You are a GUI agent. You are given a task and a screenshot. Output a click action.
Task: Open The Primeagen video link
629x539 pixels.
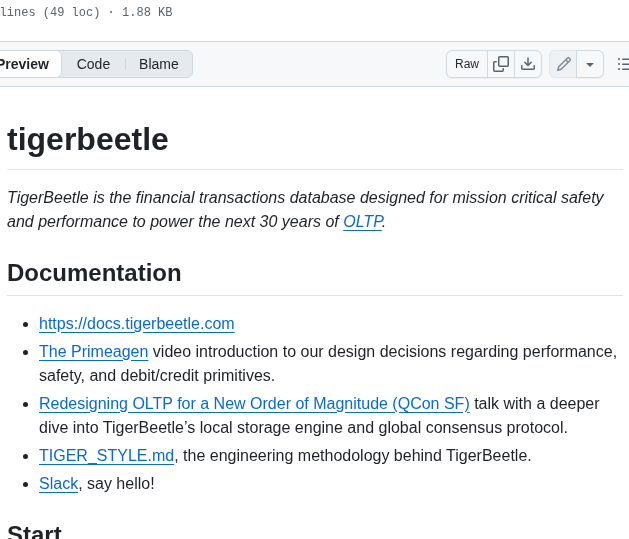pyautogui.click(x=93, y=351)
